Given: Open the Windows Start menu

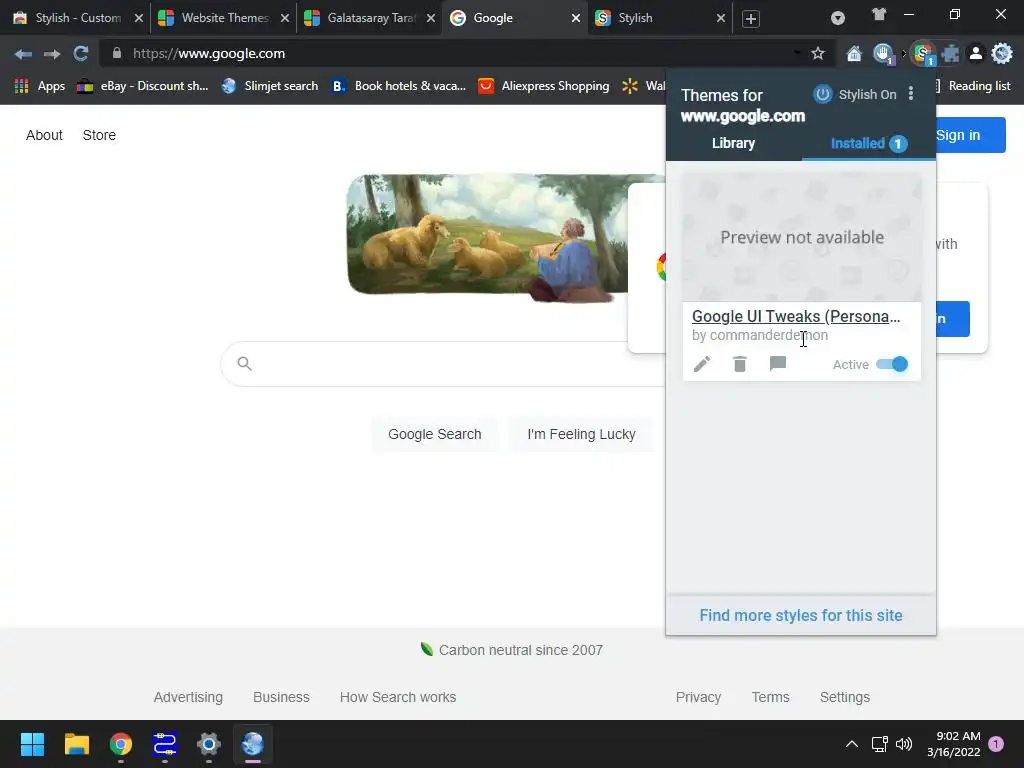Looking at the screenshot, I should tap(32, 744).
